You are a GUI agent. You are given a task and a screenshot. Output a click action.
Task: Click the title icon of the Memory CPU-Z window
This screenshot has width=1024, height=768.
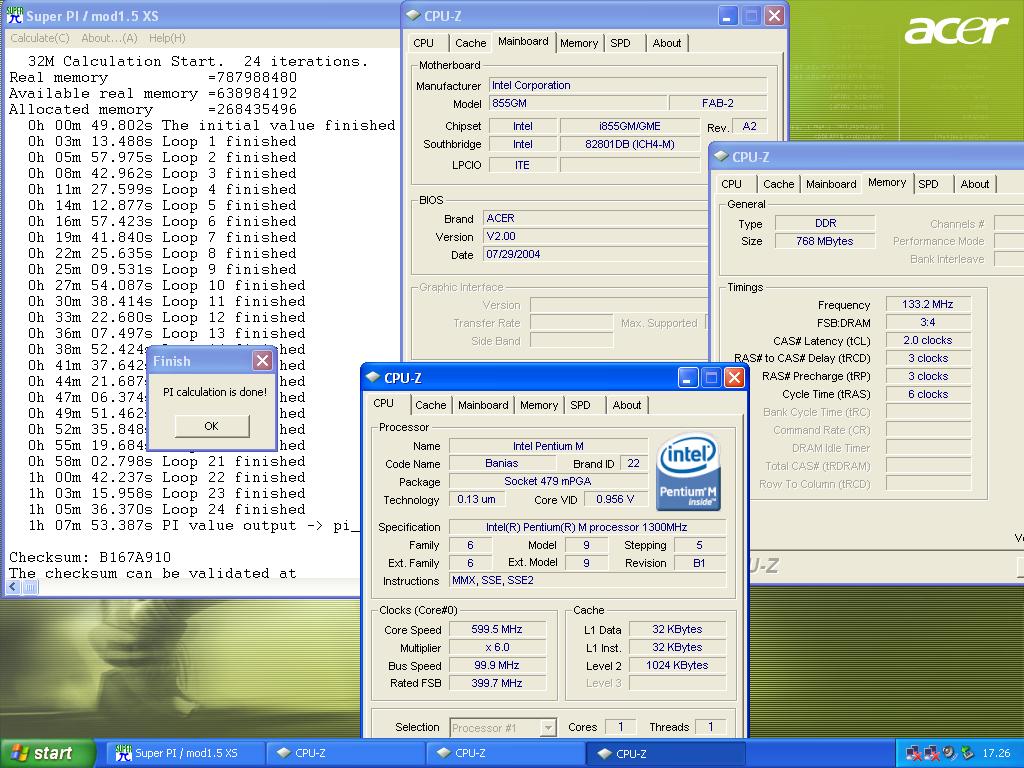721,156
